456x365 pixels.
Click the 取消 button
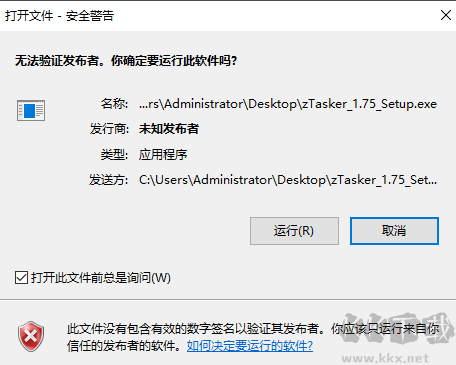(x=394, y=231)
